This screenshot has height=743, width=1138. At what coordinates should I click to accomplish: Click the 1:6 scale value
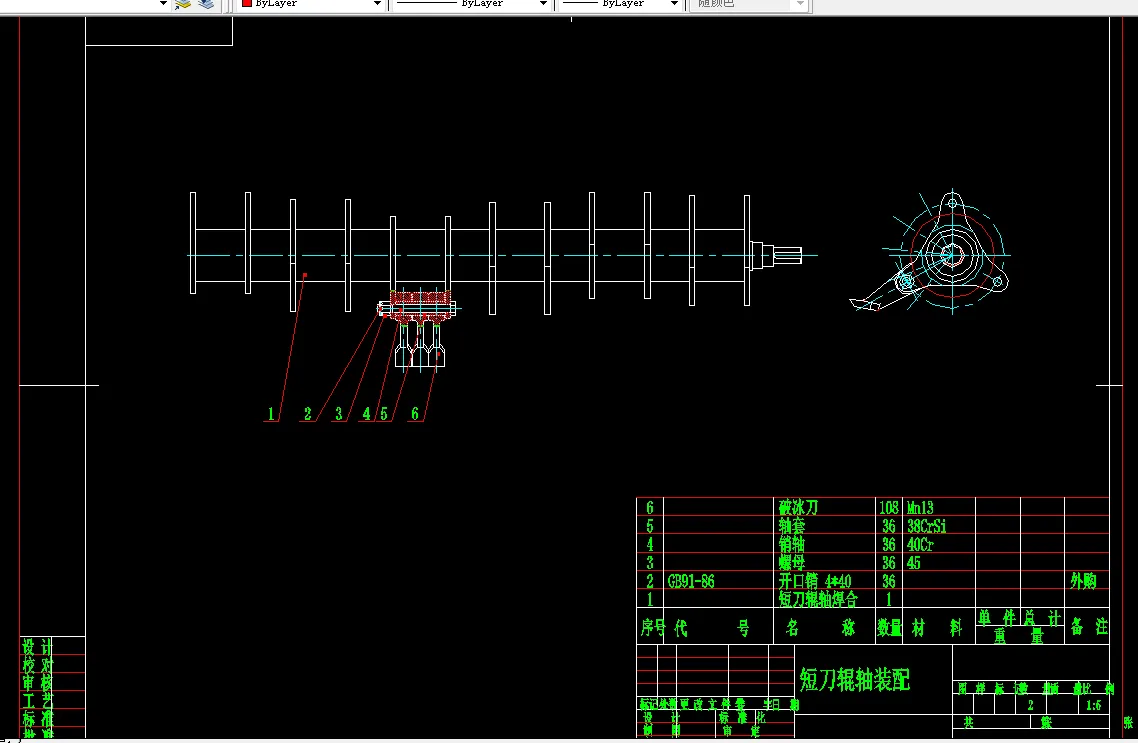click(1093, 705)
